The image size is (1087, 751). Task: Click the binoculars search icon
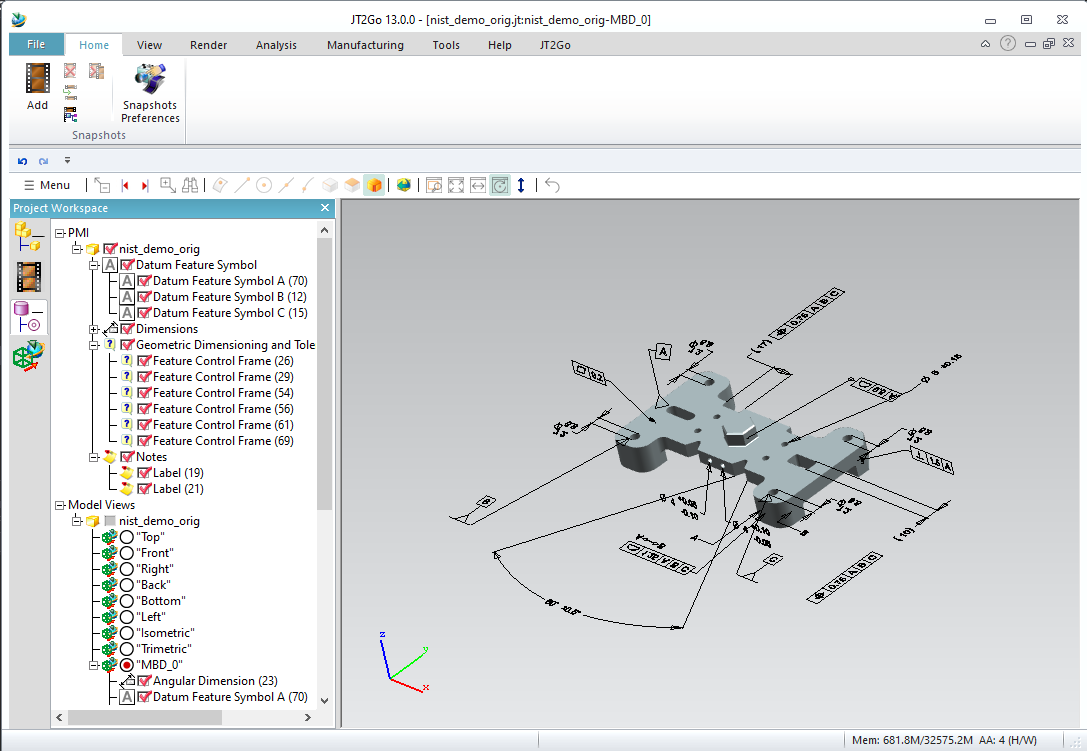click(190, 185)
